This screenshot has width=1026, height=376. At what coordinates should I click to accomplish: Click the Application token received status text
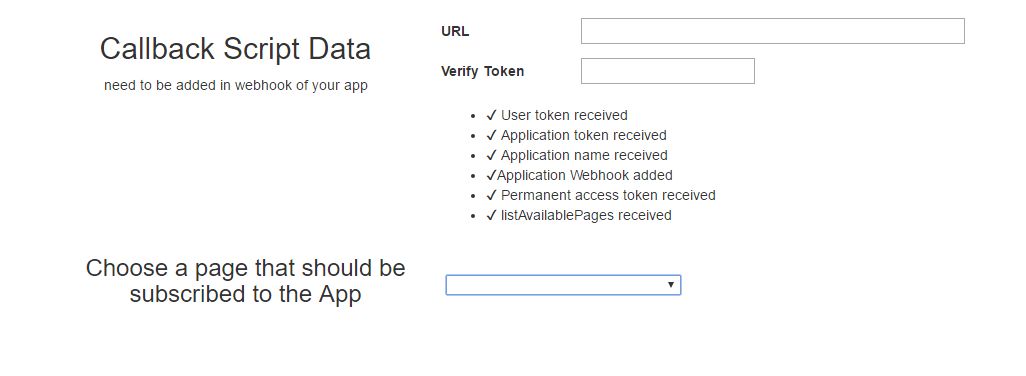point(584,135)
